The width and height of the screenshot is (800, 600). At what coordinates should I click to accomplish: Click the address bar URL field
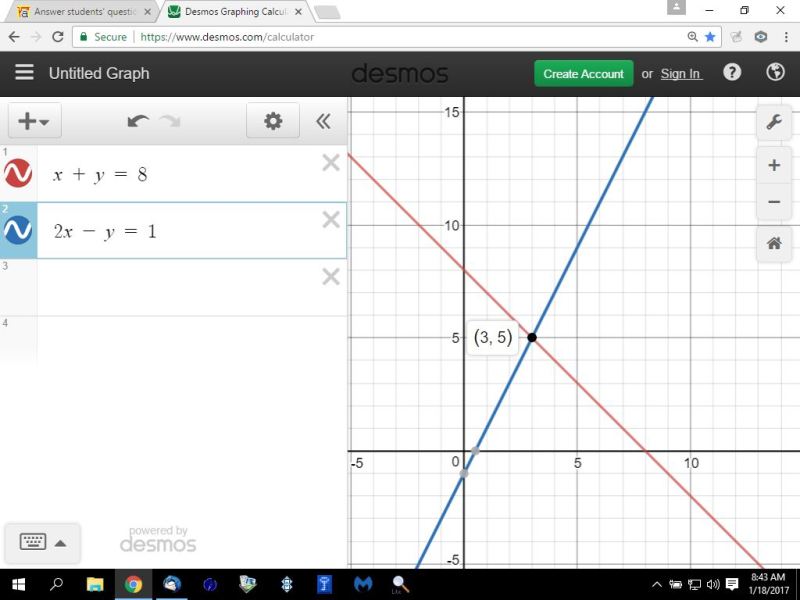tap(397, 37)
